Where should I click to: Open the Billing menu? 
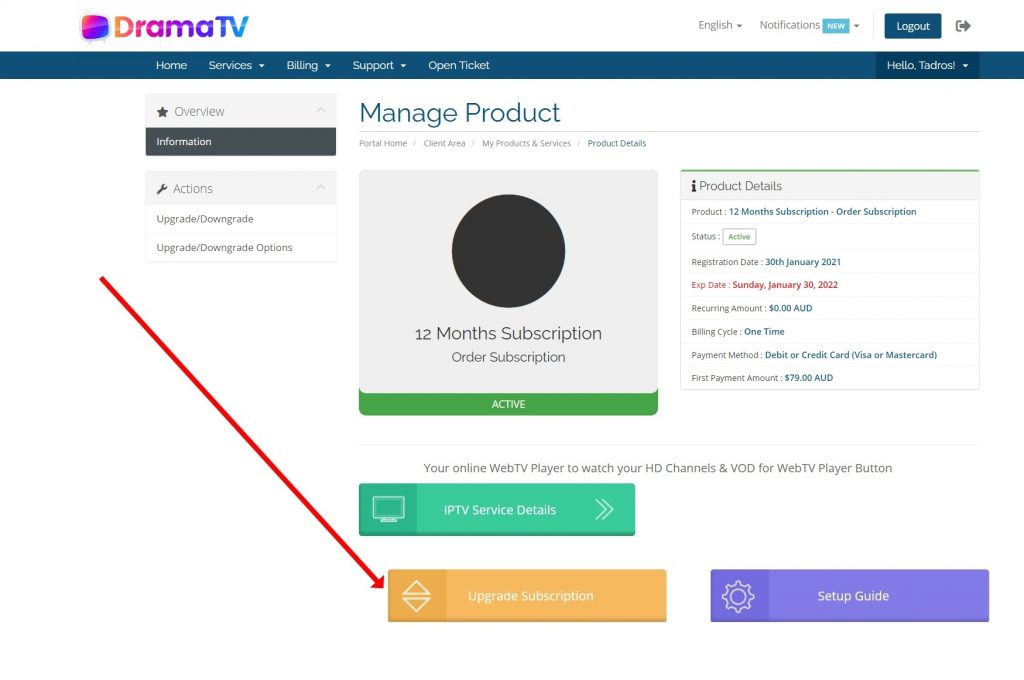tap(308, 66)
